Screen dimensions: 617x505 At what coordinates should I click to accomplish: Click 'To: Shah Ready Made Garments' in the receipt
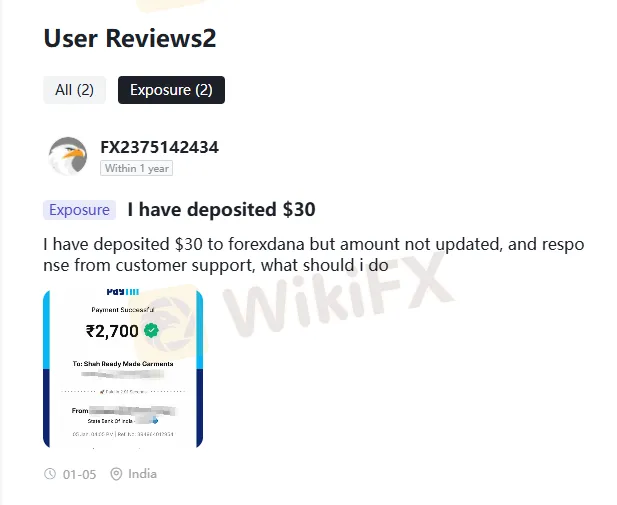[x=123, y=364]
